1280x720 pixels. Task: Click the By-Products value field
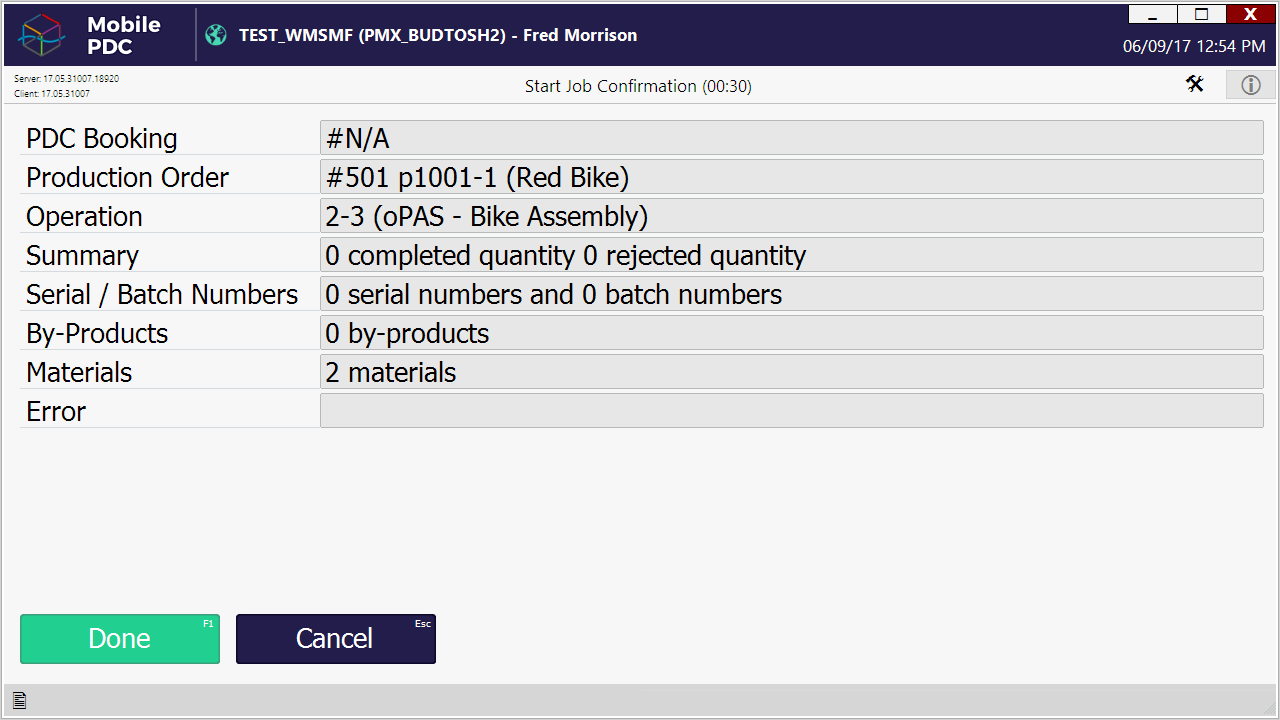tap(791, 333)
